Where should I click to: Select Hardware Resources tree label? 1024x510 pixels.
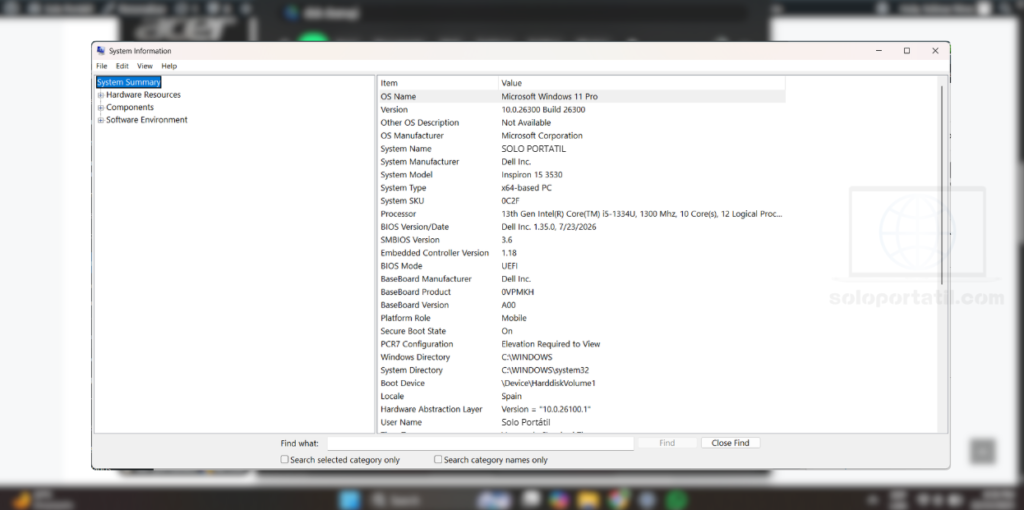[x=143, y=95]
